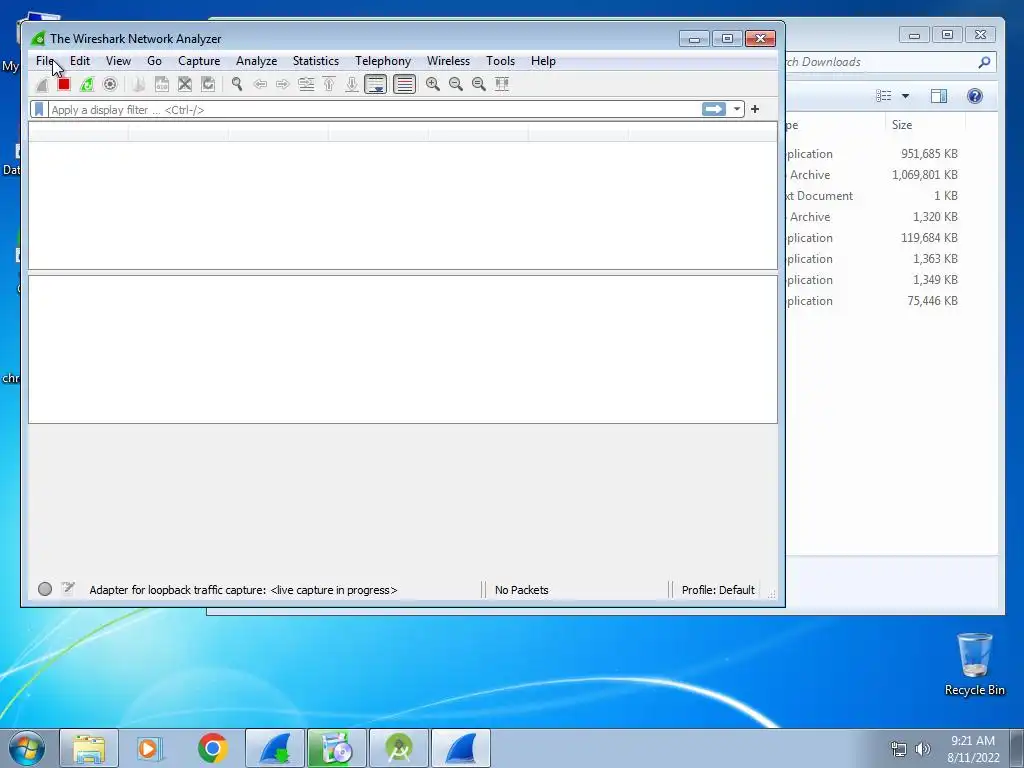Restart the current capture with green fin icon
The width and height of the screenshot is (1024, 768).
87,84
